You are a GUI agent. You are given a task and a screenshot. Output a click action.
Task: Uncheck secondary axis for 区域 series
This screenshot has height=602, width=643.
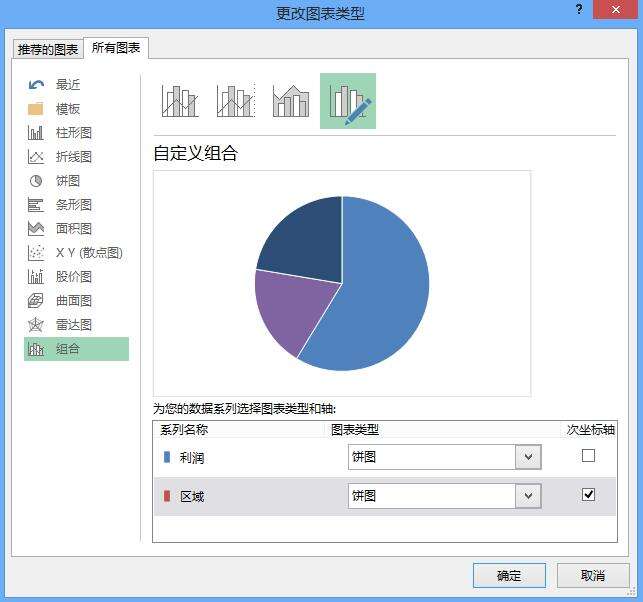pos(588,494)
